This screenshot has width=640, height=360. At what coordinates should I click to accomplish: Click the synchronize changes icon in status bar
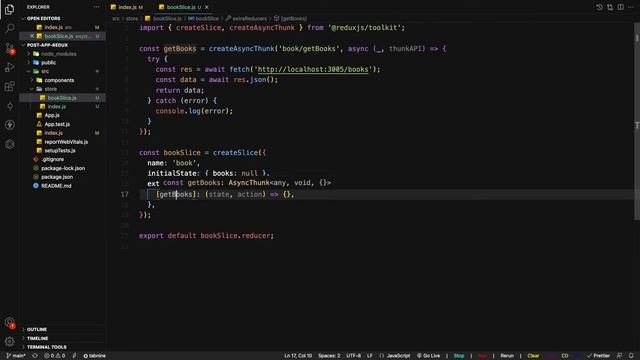tap(35, 356)
